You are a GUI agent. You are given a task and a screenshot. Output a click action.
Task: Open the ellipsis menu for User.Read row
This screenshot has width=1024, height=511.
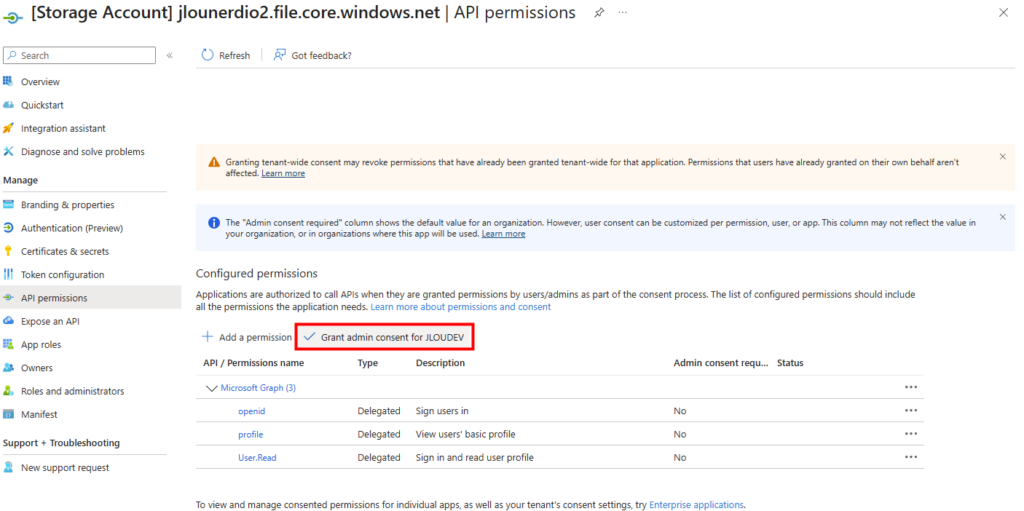pos(911,457)
